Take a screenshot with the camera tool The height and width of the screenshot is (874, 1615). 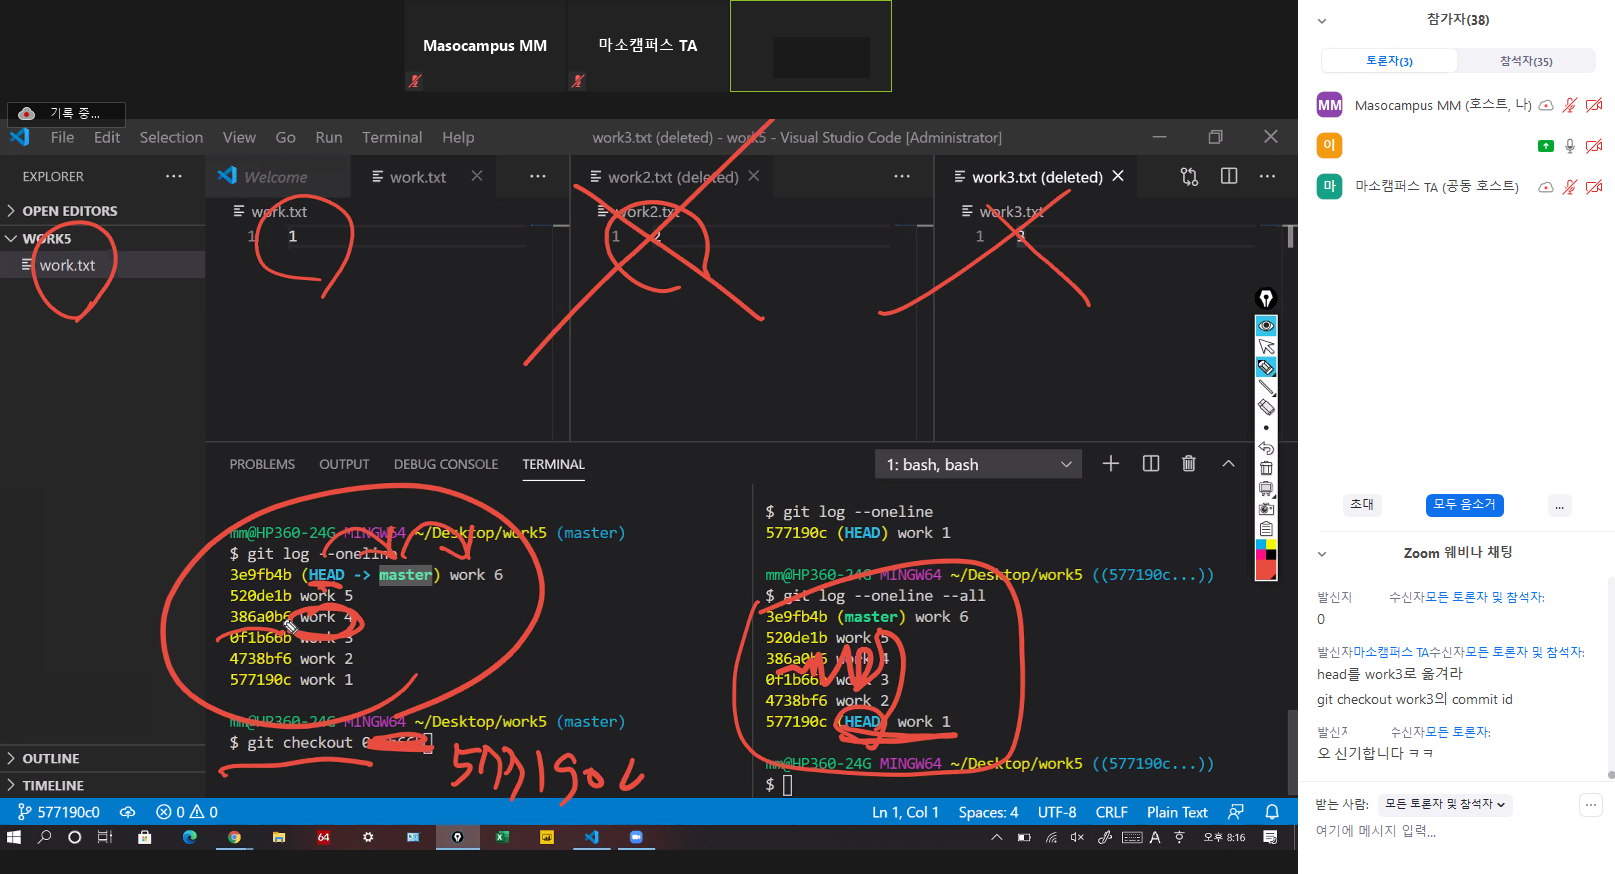(1266, 509)
